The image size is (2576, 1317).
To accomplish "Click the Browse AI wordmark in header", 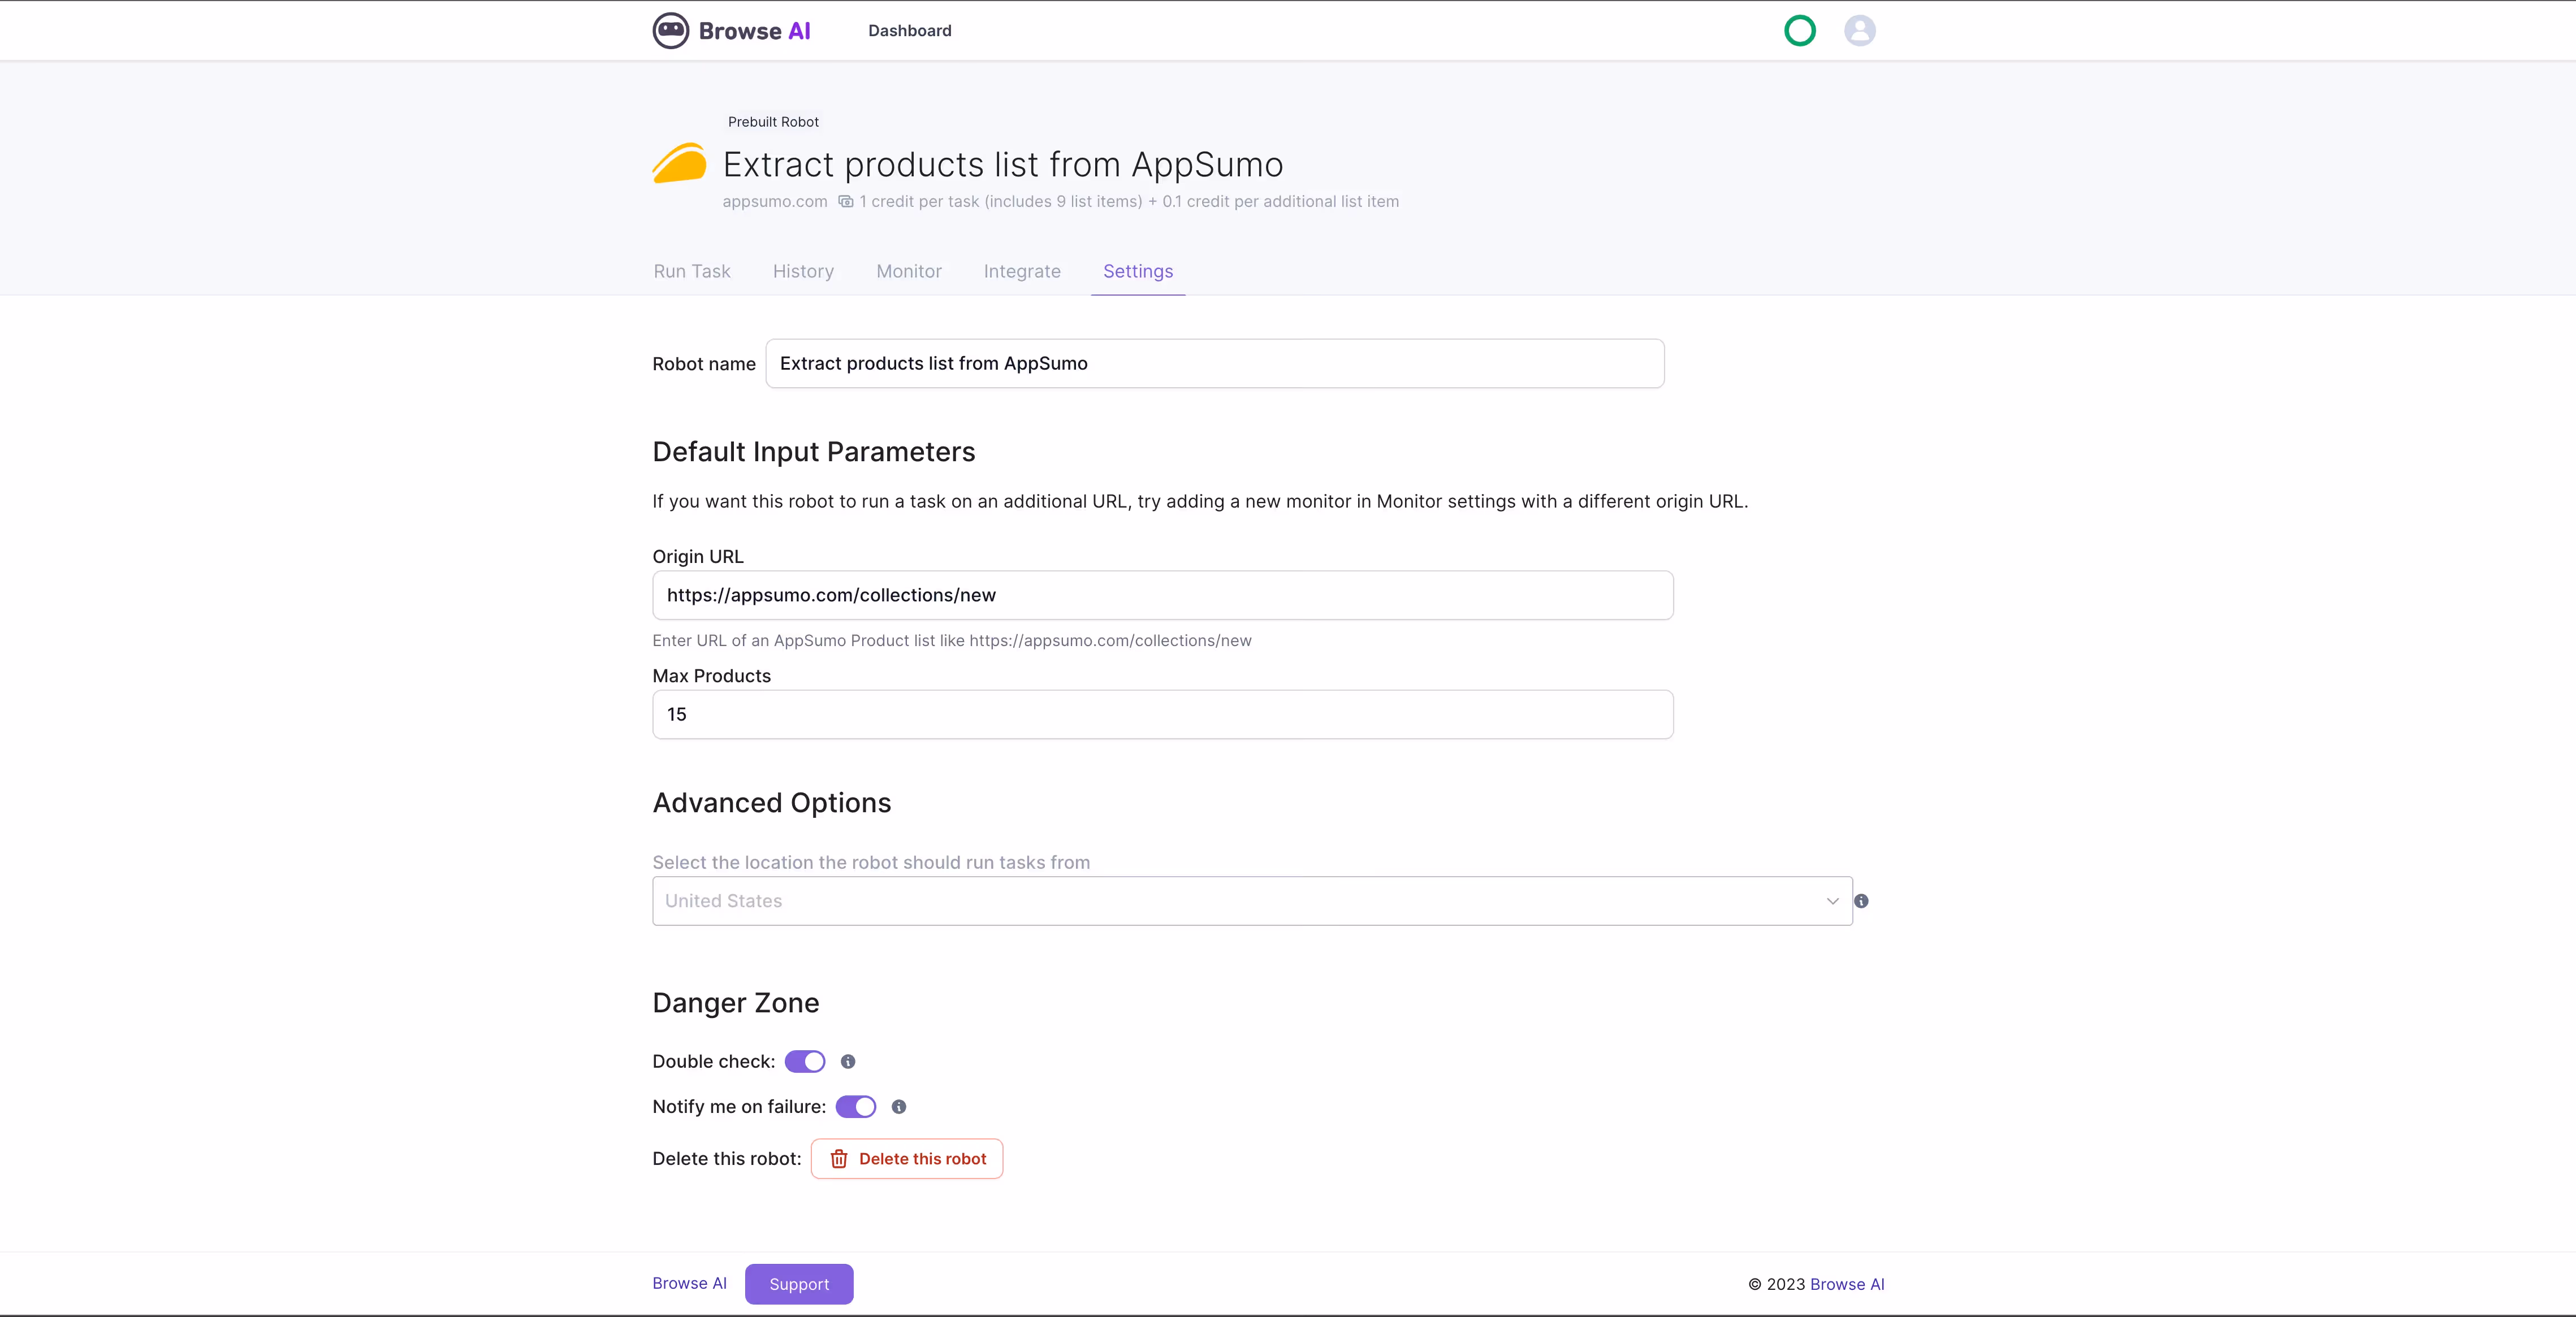I will pyautogui.click(x=754, y=31).
